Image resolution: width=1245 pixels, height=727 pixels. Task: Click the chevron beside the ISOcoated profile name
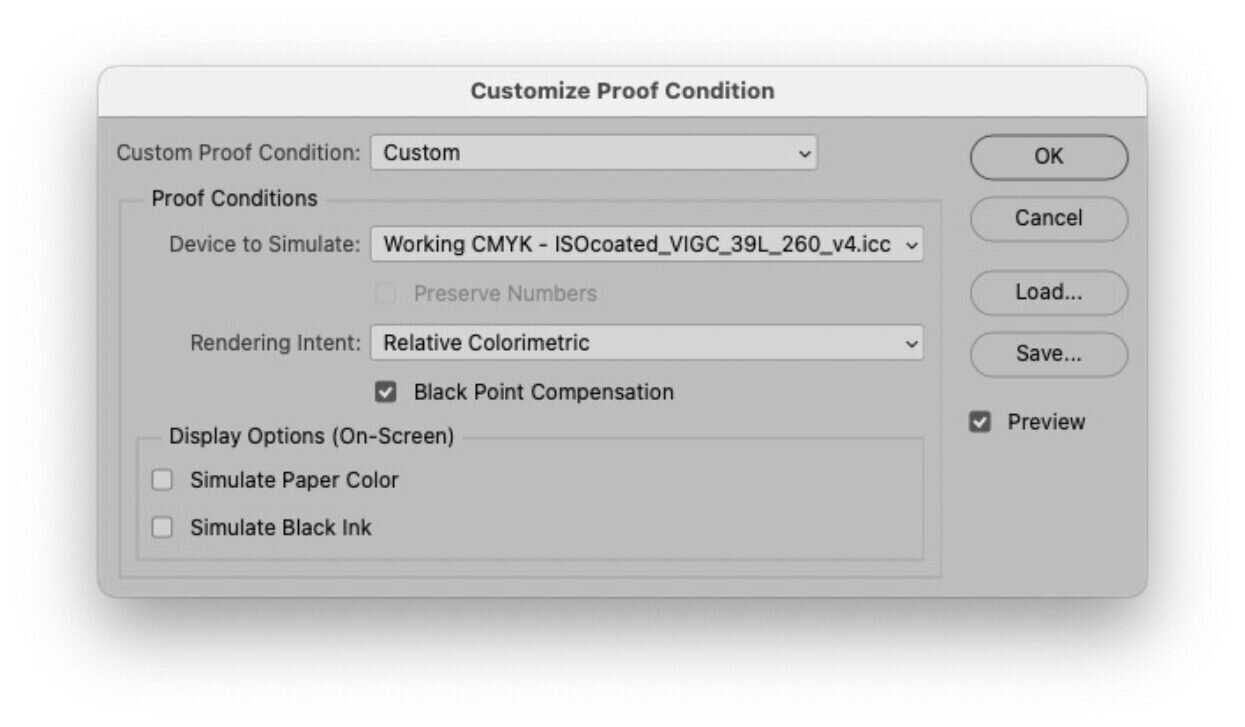click(x=910, y=245)
